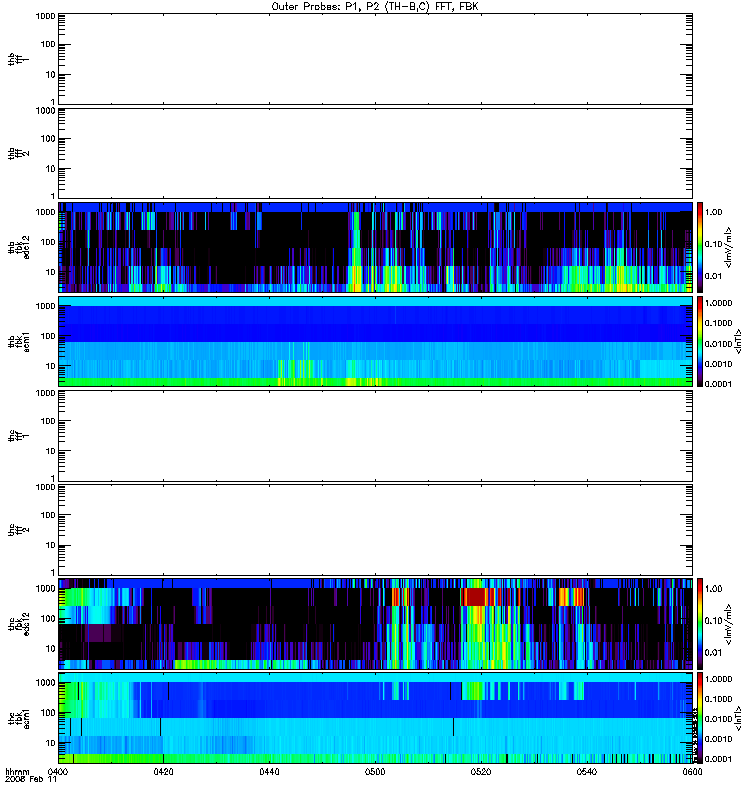The image size is (750, 800).
Task: Click the empty thc fff 1 plot panel
Action: pos(375,436)
